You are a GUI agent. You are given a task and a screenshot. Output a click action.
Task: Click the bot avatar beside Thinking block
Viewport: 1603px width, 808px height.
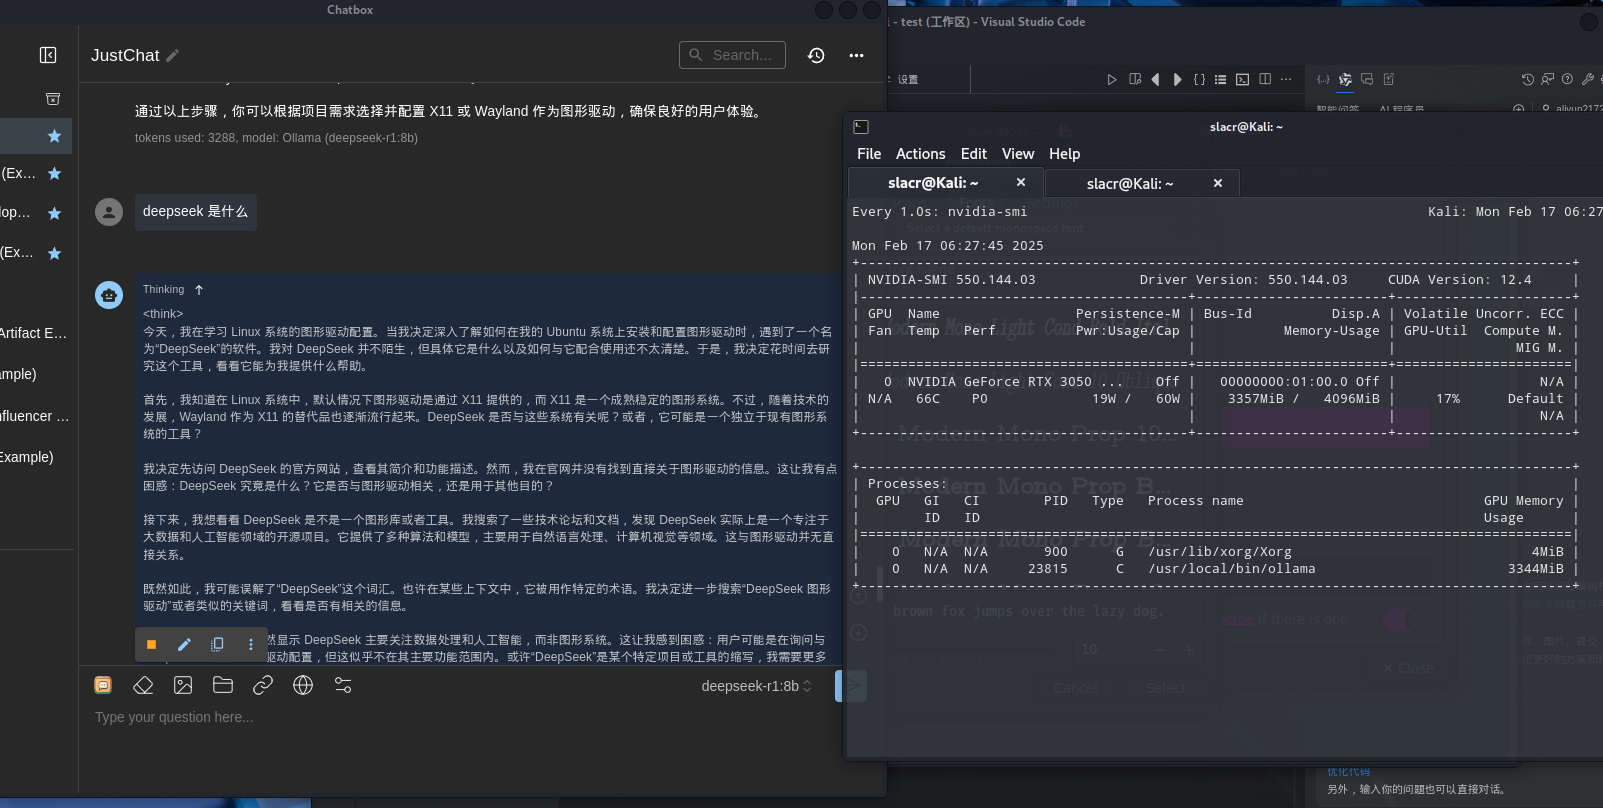point(109,295)
